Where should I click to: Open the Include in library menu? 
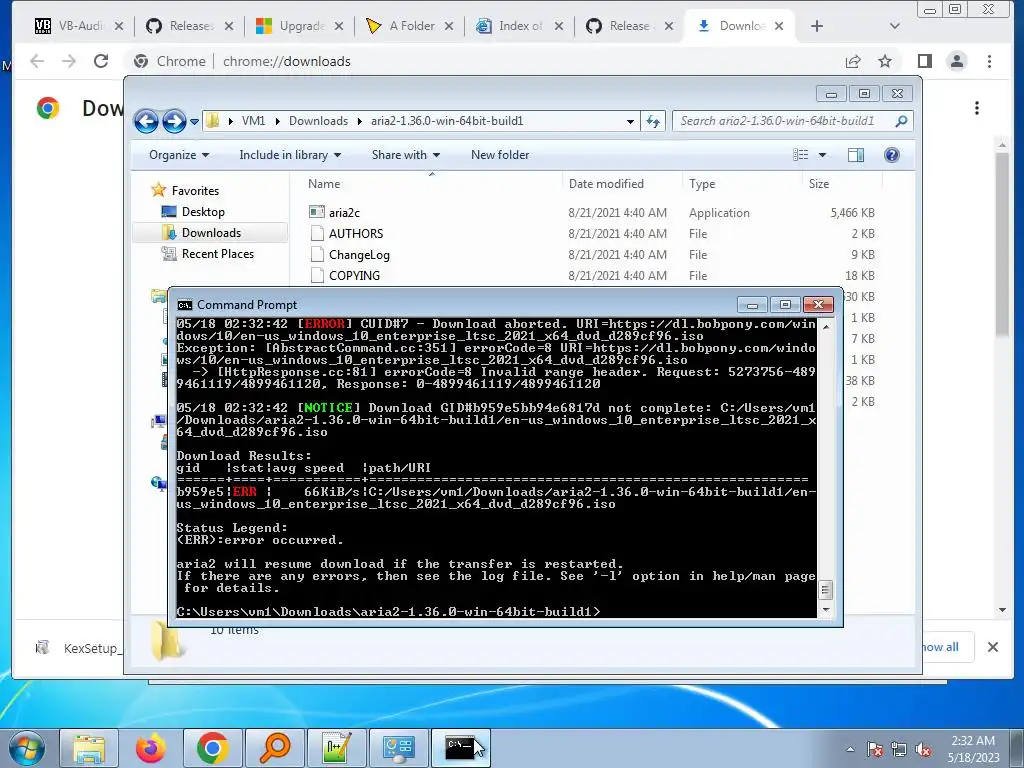[290, 155]
